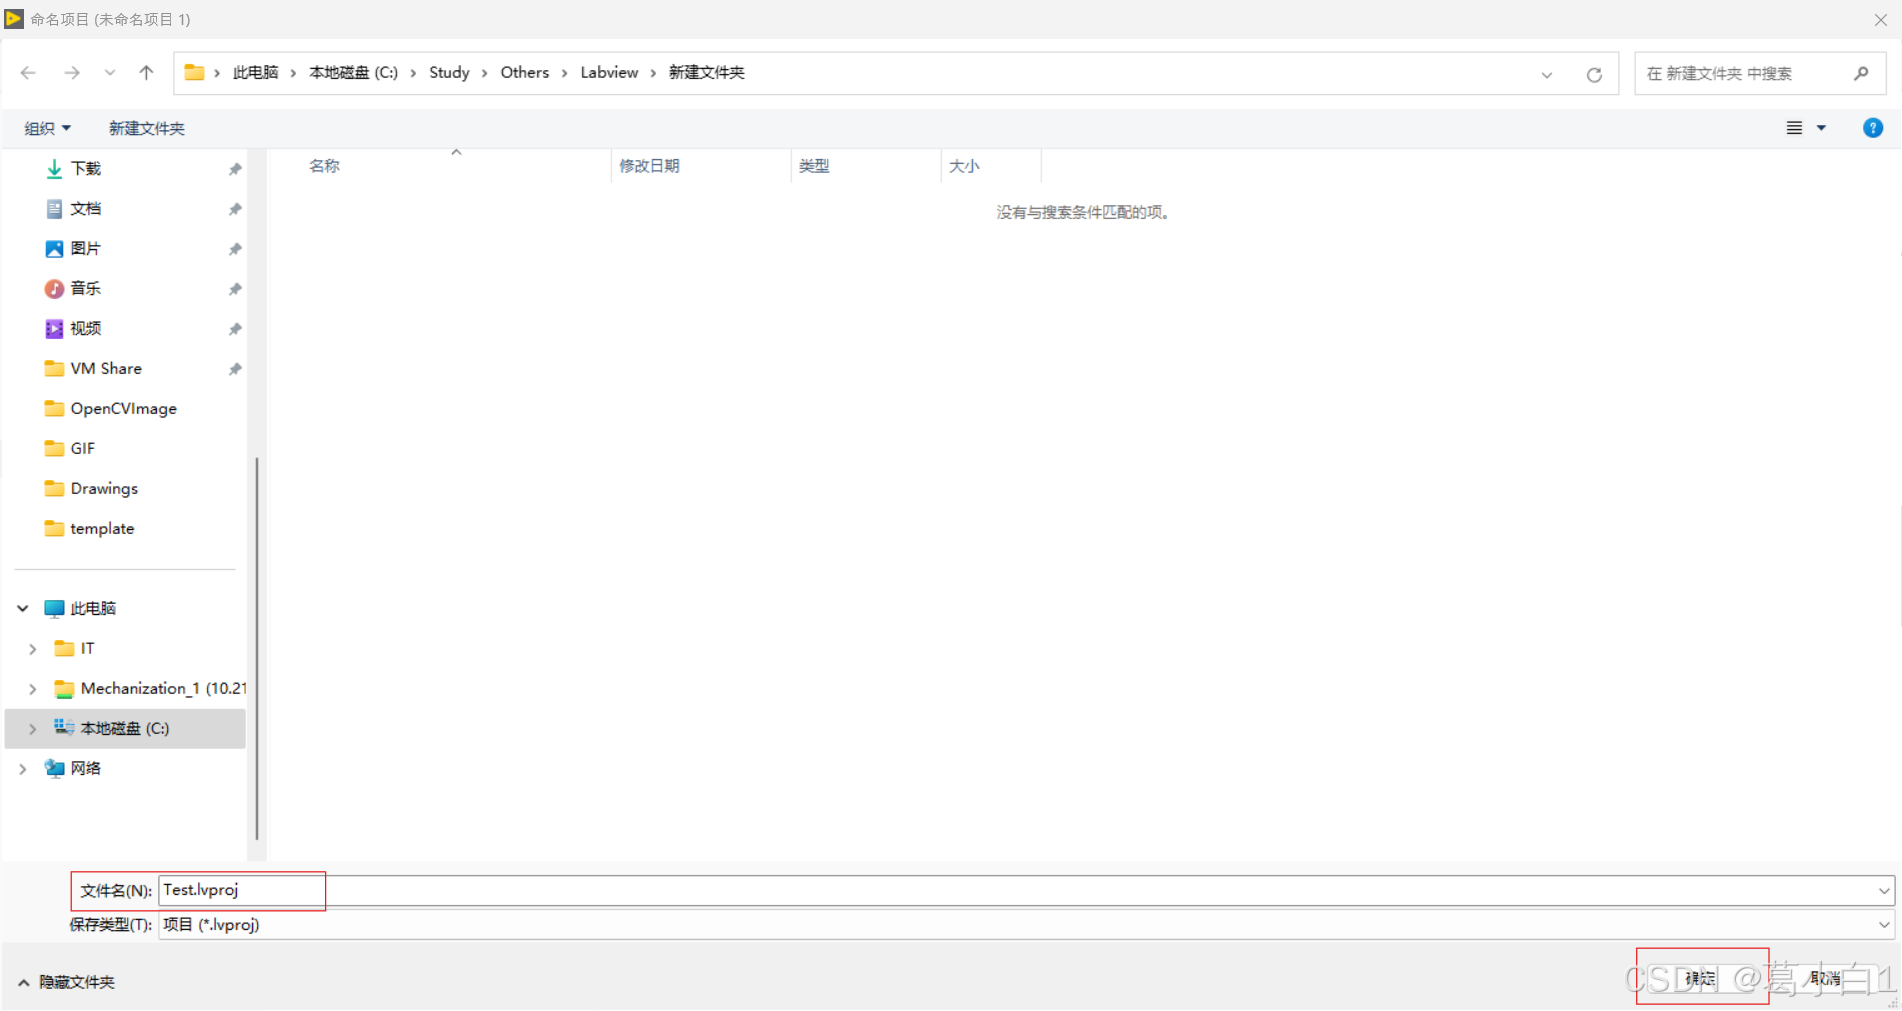1902x1011 pixels.
Task: Click the forward navigation arrow
Action: point(71,72)
